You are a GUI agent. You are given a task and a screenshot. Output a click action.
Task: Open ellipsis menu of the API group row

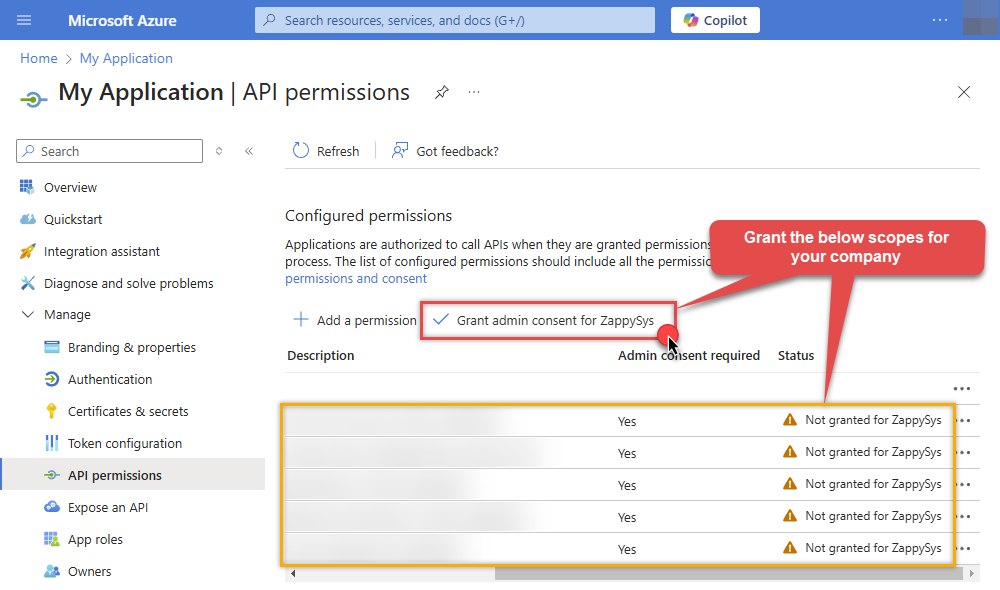962,388
